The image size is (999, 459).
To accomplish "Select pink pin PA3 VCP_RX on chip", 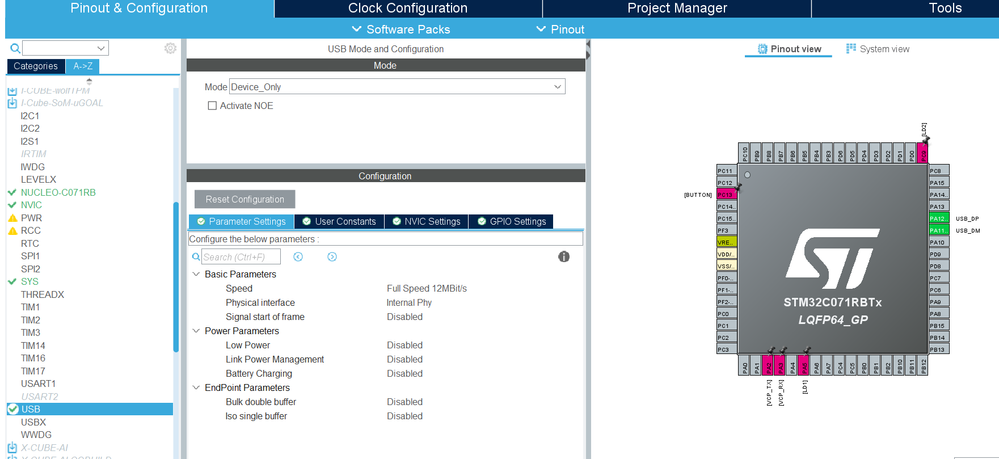I will 781,365.
